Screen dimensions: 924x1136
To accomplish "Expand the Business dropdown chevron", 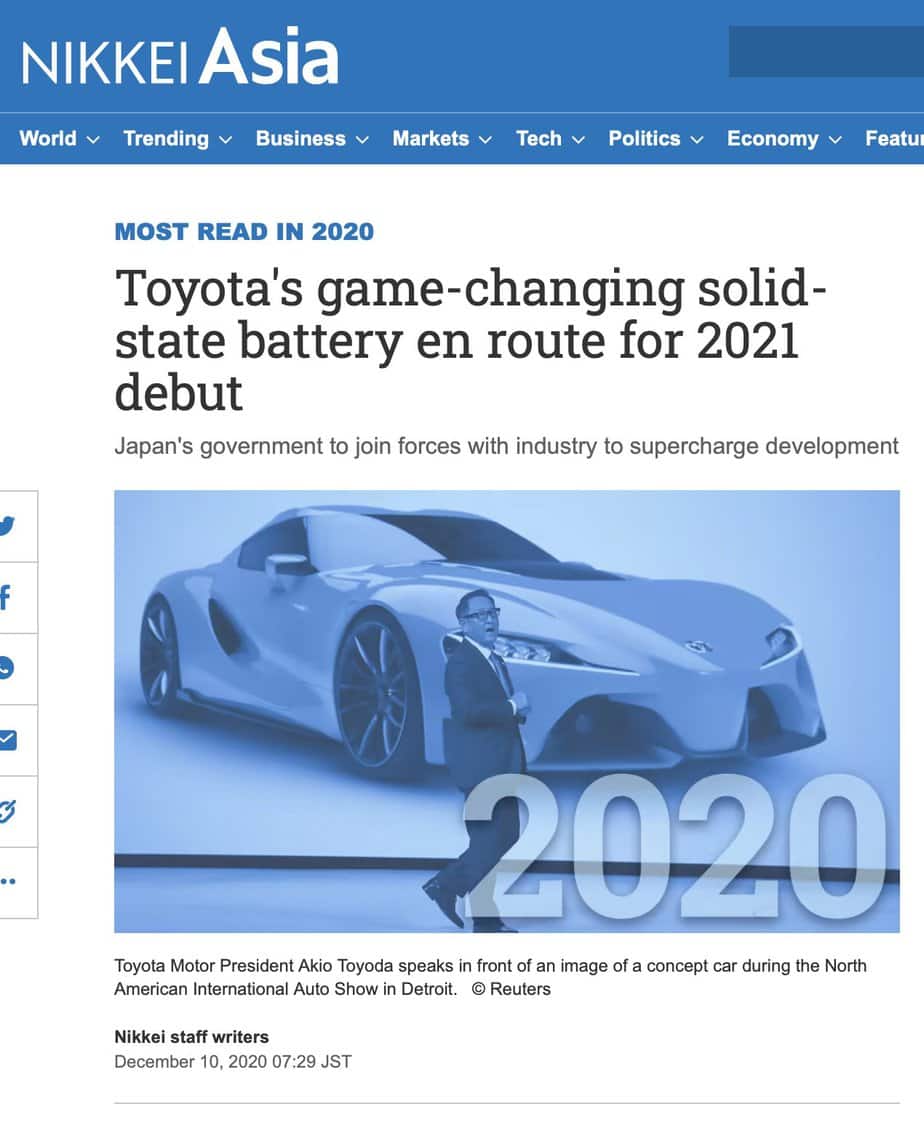I will [362, 140].
